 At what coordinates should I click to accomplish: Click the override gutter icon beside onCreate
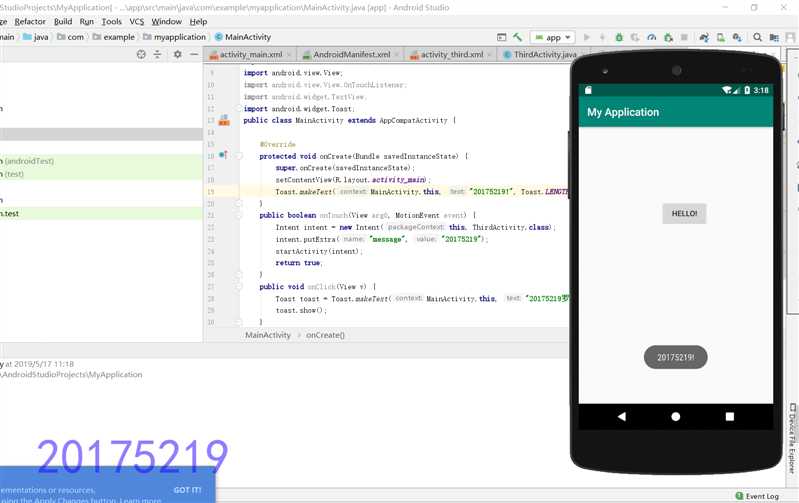point(223,155)
